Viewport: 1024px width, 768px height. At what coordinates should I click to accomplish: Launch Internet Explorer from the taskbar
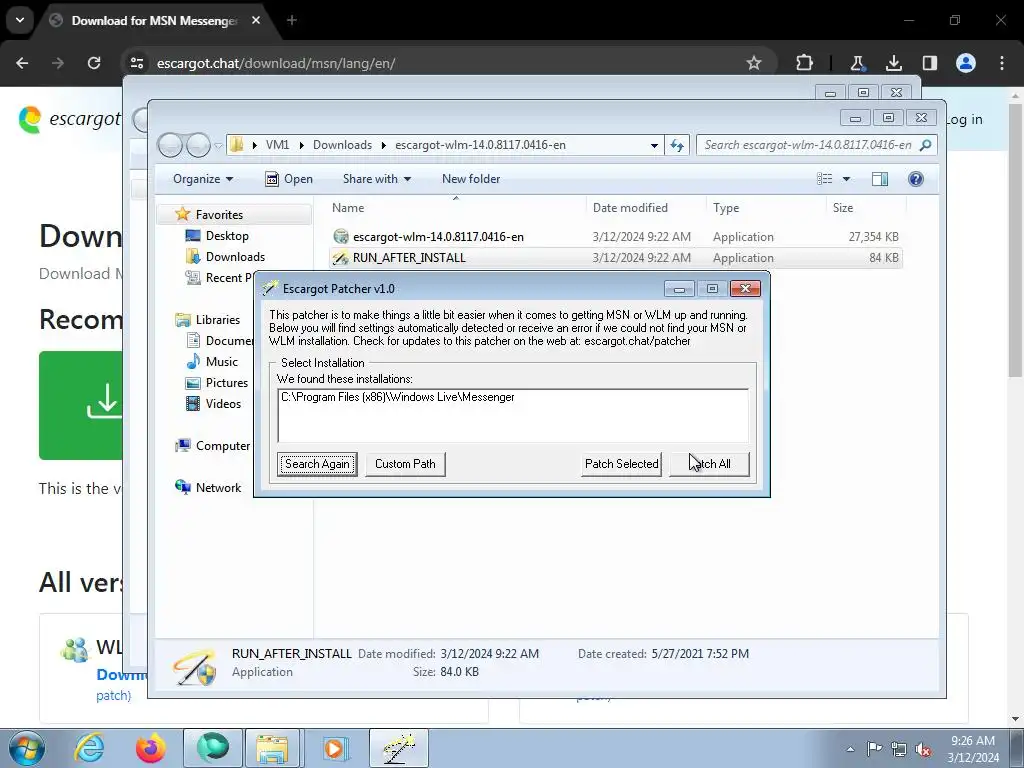89,748
